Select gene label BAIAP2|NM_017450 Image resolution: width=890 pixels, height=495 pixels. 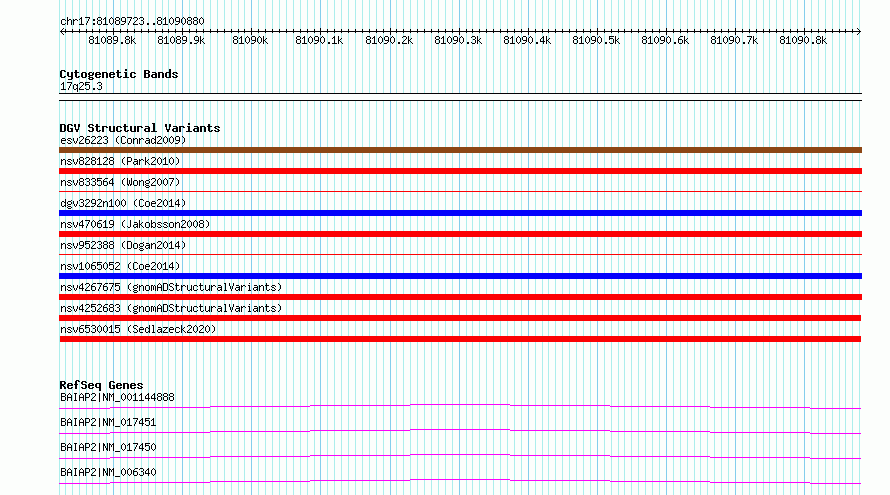point(108,447)
